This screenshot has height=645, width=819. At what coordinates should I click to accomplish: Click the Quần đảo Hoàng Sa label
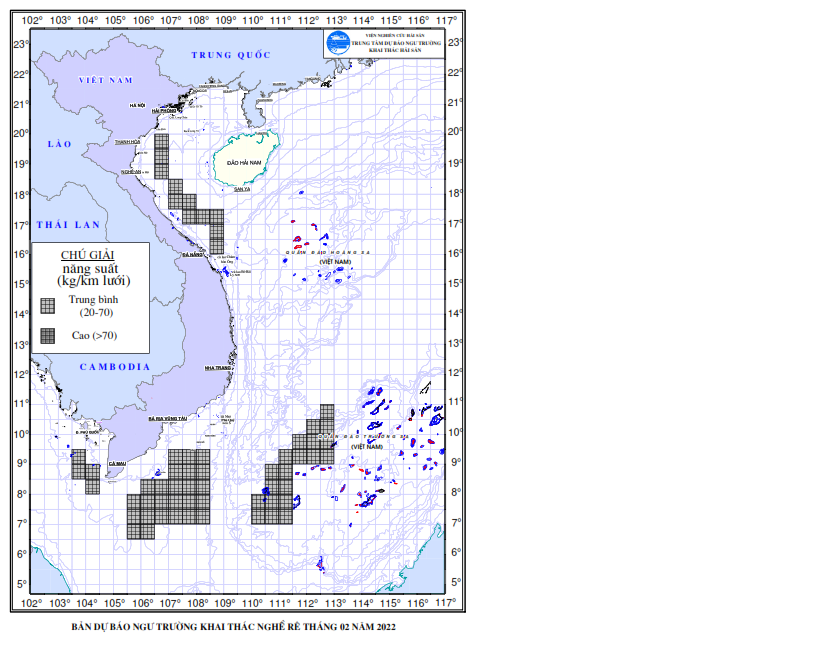click(327, 252)
